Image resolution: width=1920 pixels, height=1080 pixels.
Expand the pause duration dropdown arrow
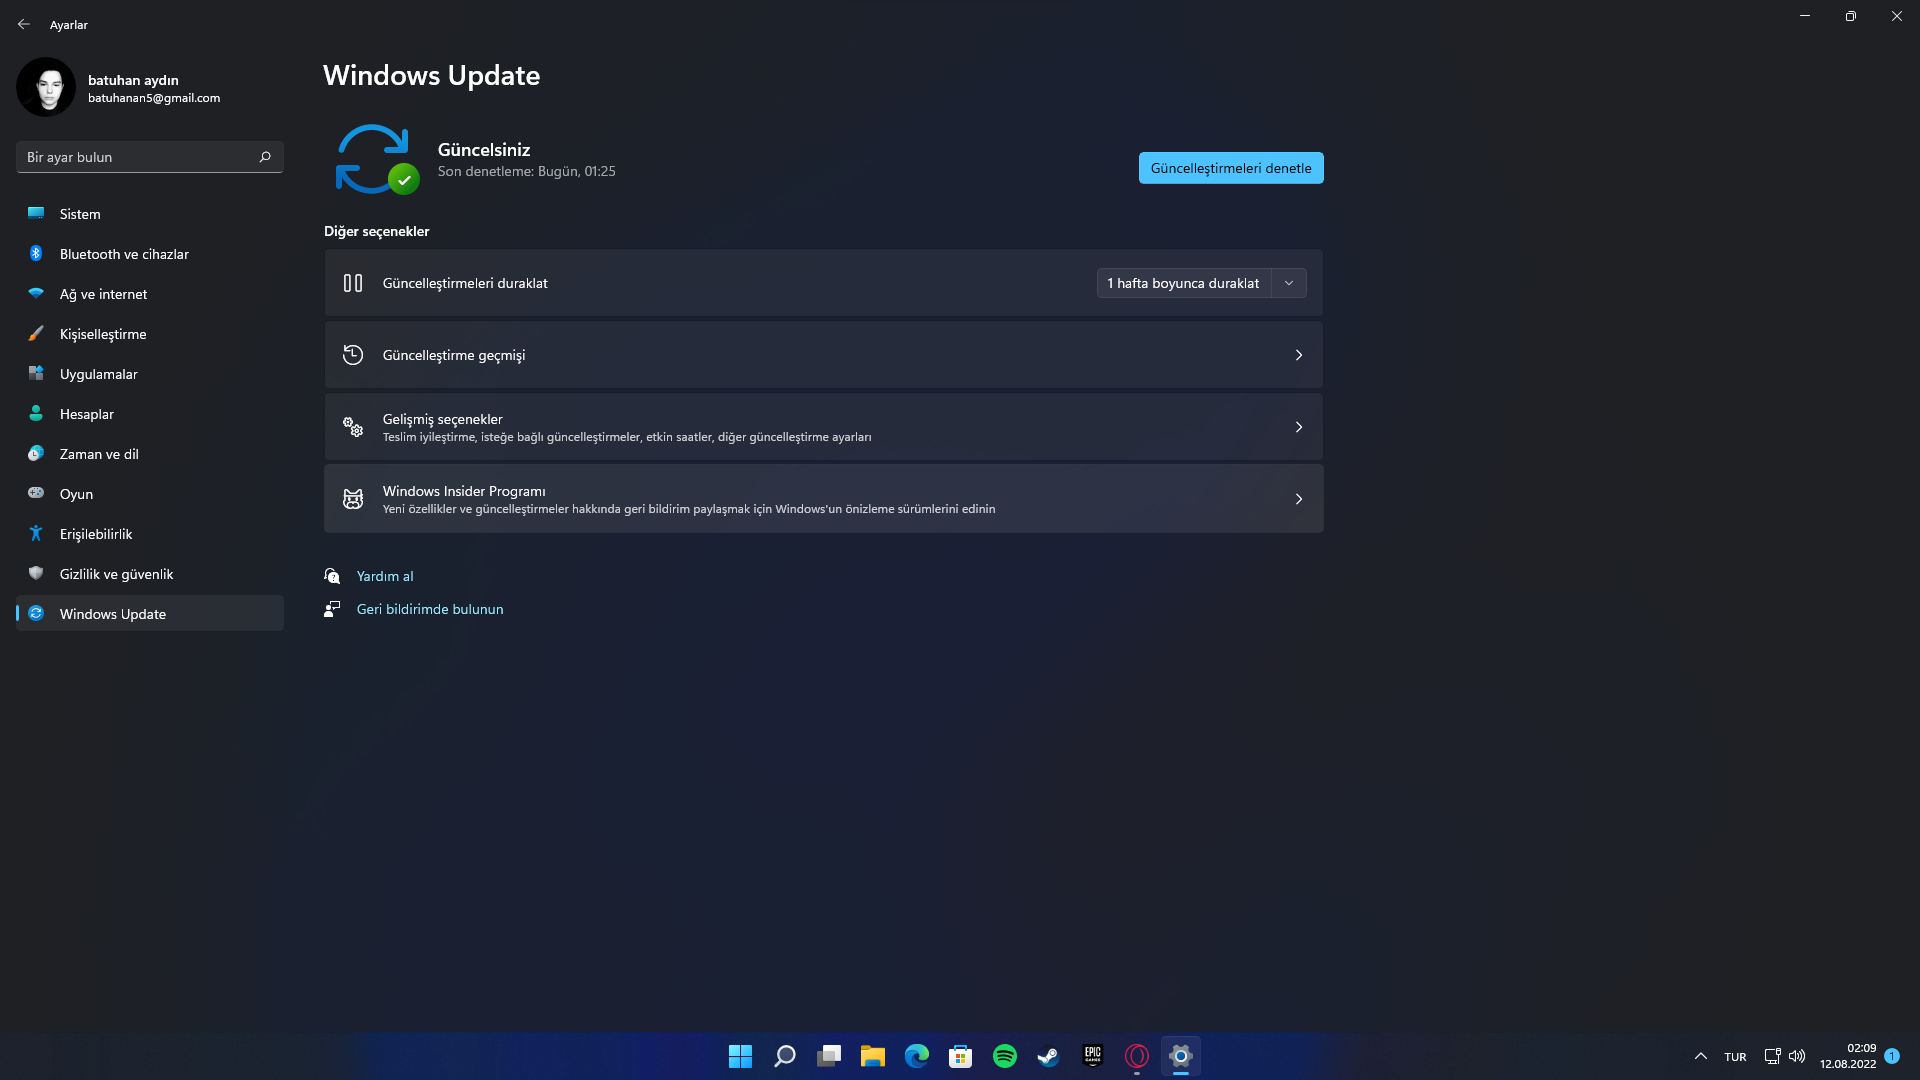pos(1289,283)
